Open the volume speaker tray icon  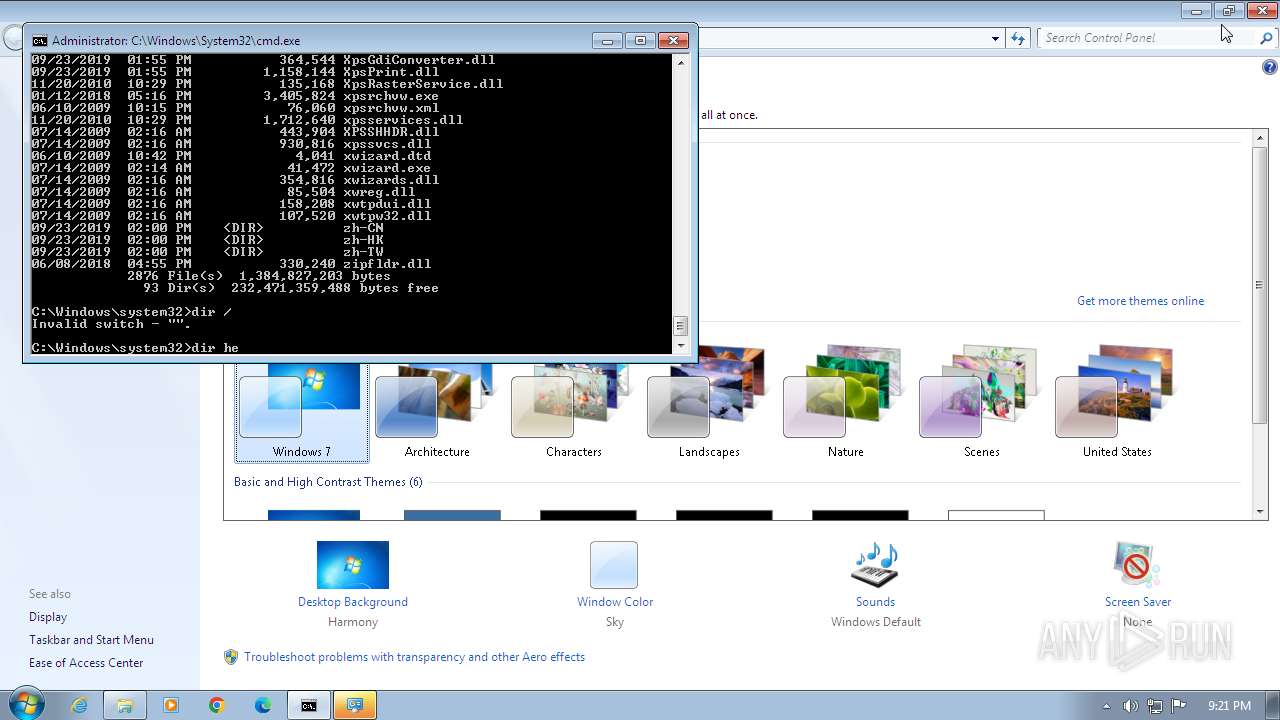[x=1130, y=706]
